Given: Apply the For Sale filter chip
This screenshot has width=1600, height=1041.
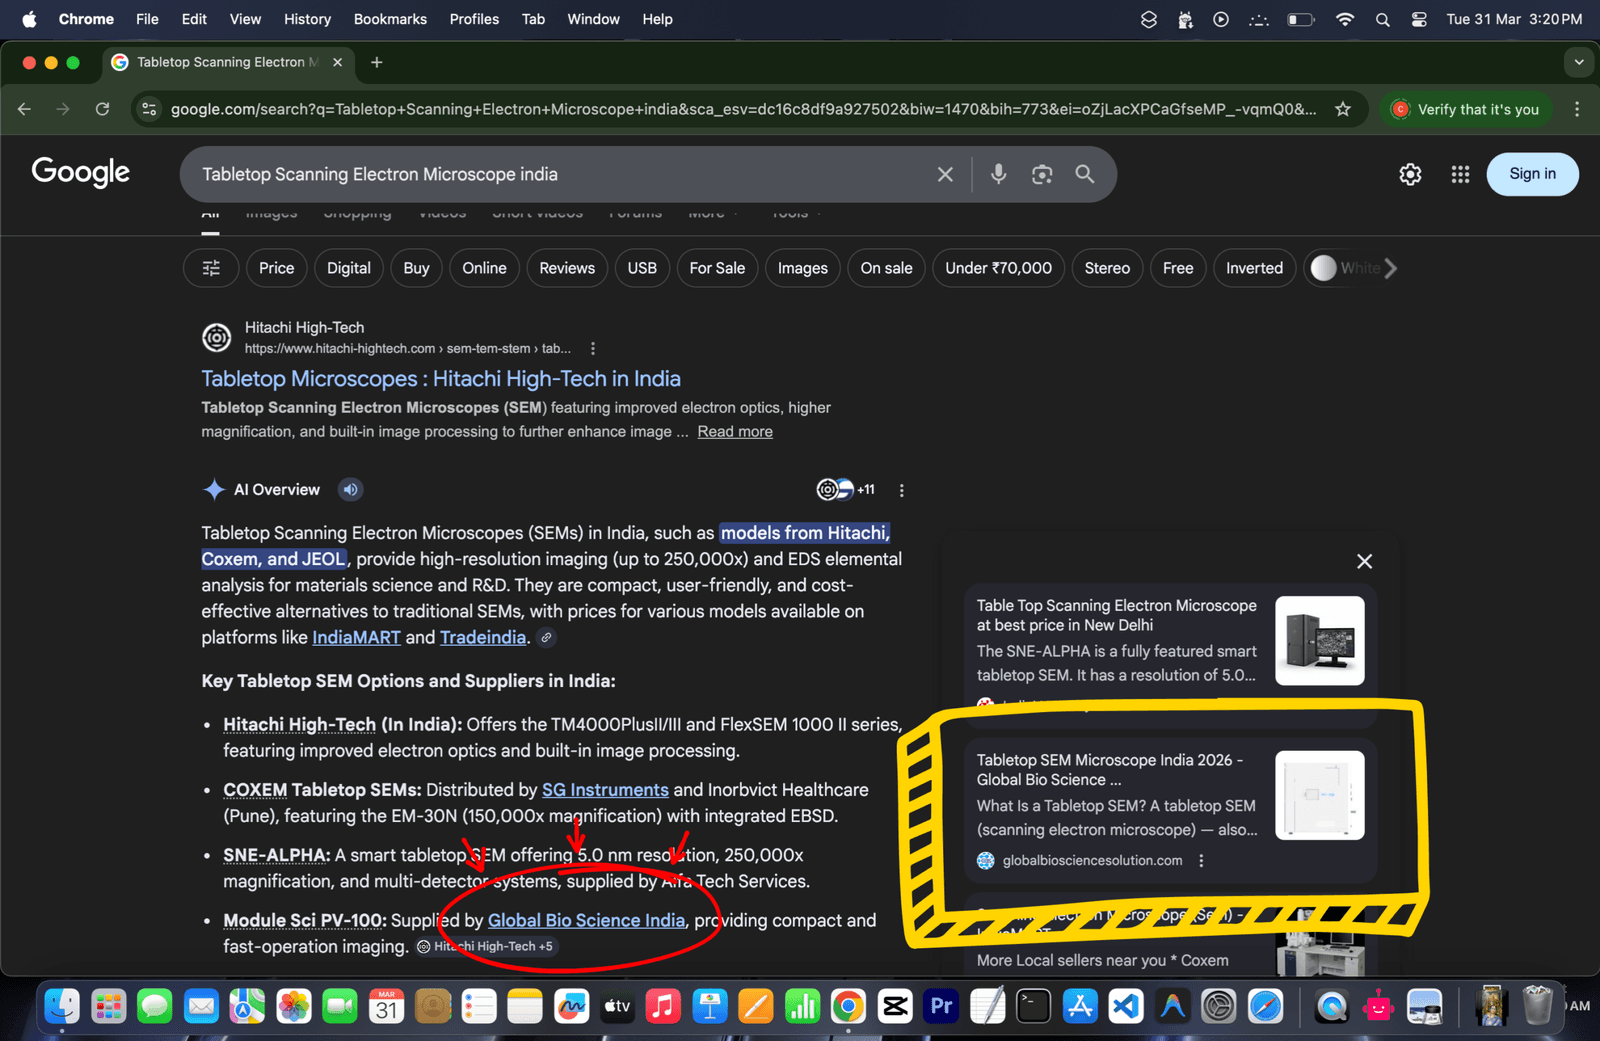Looking at the screenshot, I should pyautogui.click(x=717, y=268).
